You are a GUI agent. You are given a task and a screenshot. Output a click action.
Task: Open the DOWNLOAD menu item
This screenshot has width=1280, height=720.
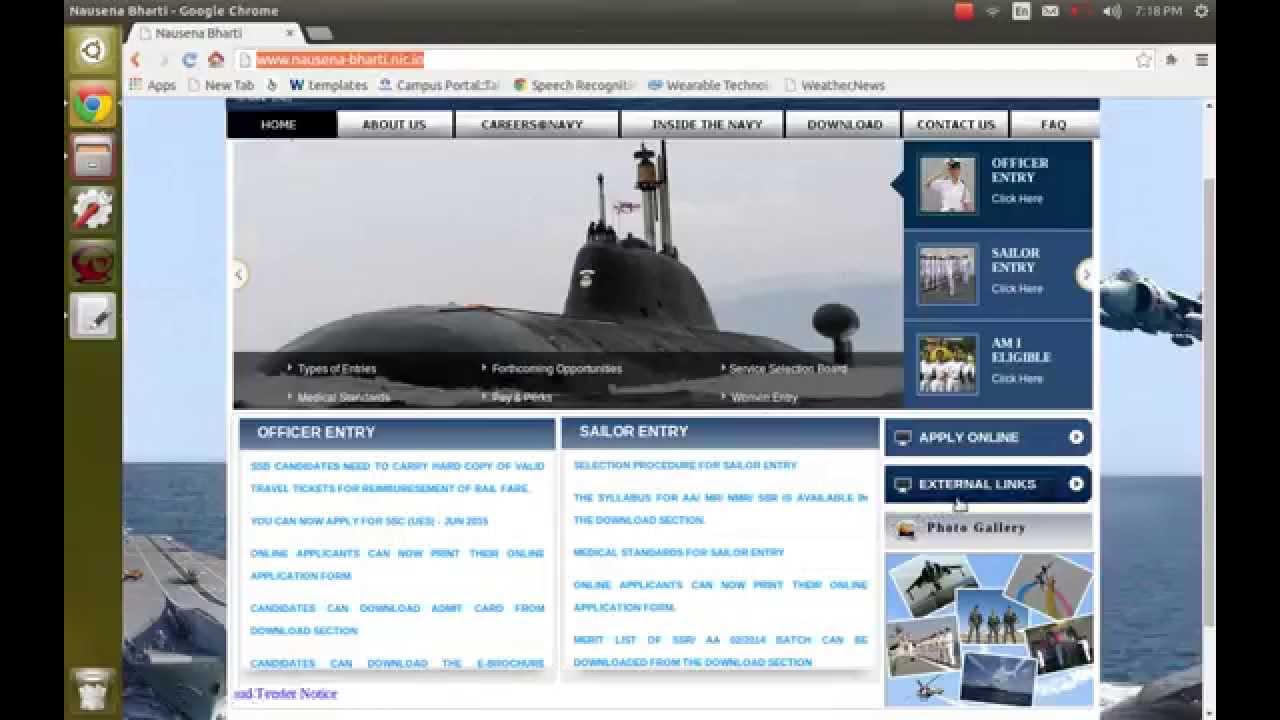click(x=845, y=124)
